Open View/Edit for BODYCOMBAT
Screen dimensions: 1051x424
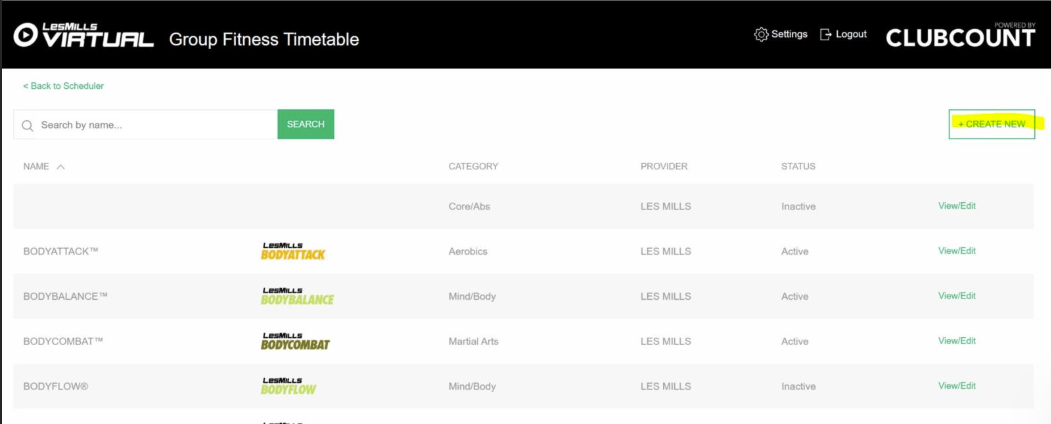point(956,340)
